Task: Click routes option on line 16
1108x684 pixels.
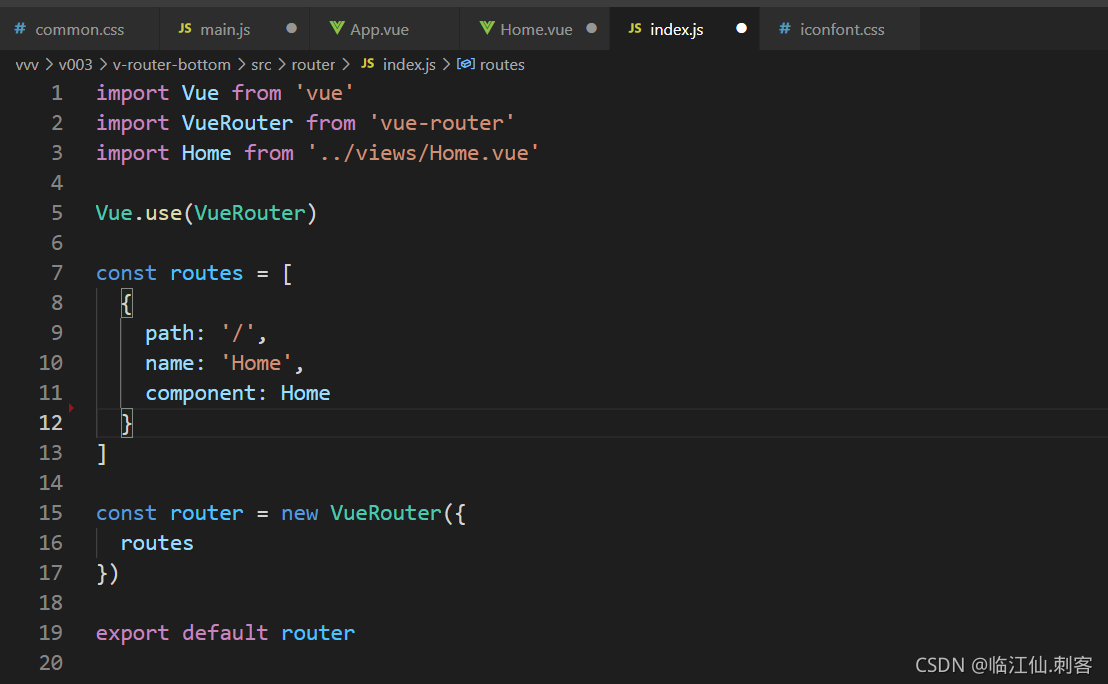Action: tap(157, 543)
